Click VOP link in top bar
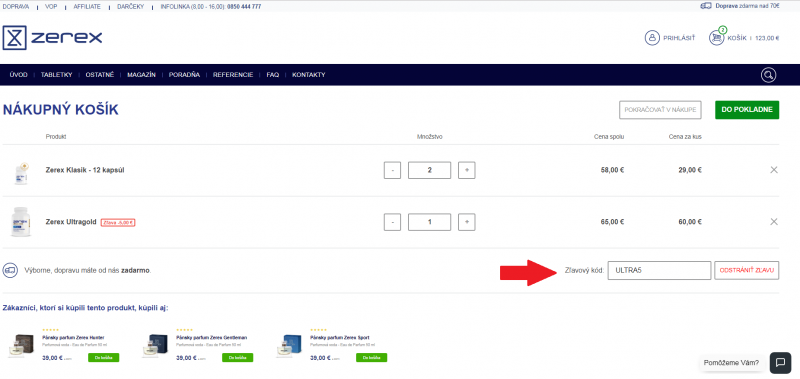This screenshot has width=800, height=379. coord(51,7)
